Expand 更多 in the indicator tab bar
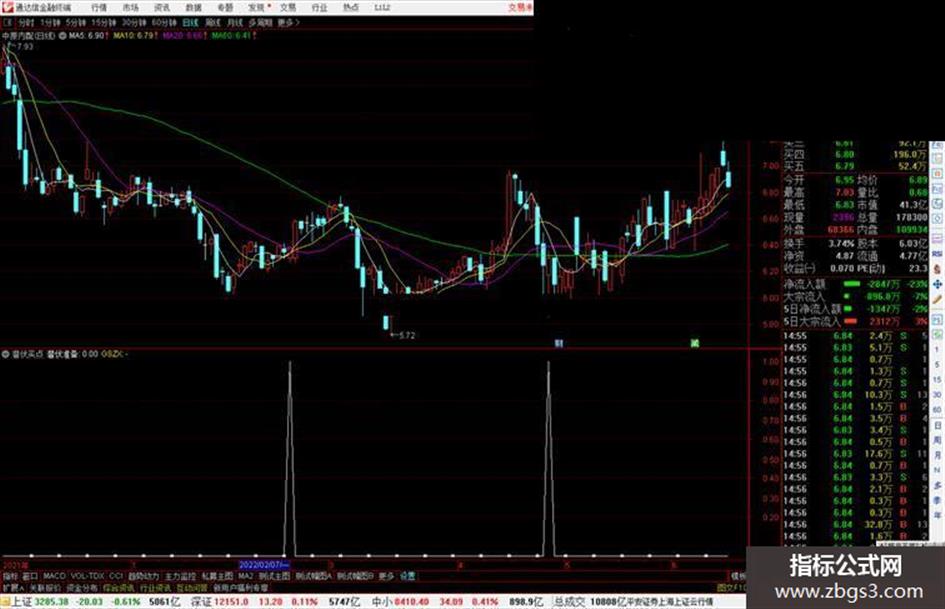Image resolution: width=945 pixels, height=609 pixels. pyautogui.click(x=386, y=576)
